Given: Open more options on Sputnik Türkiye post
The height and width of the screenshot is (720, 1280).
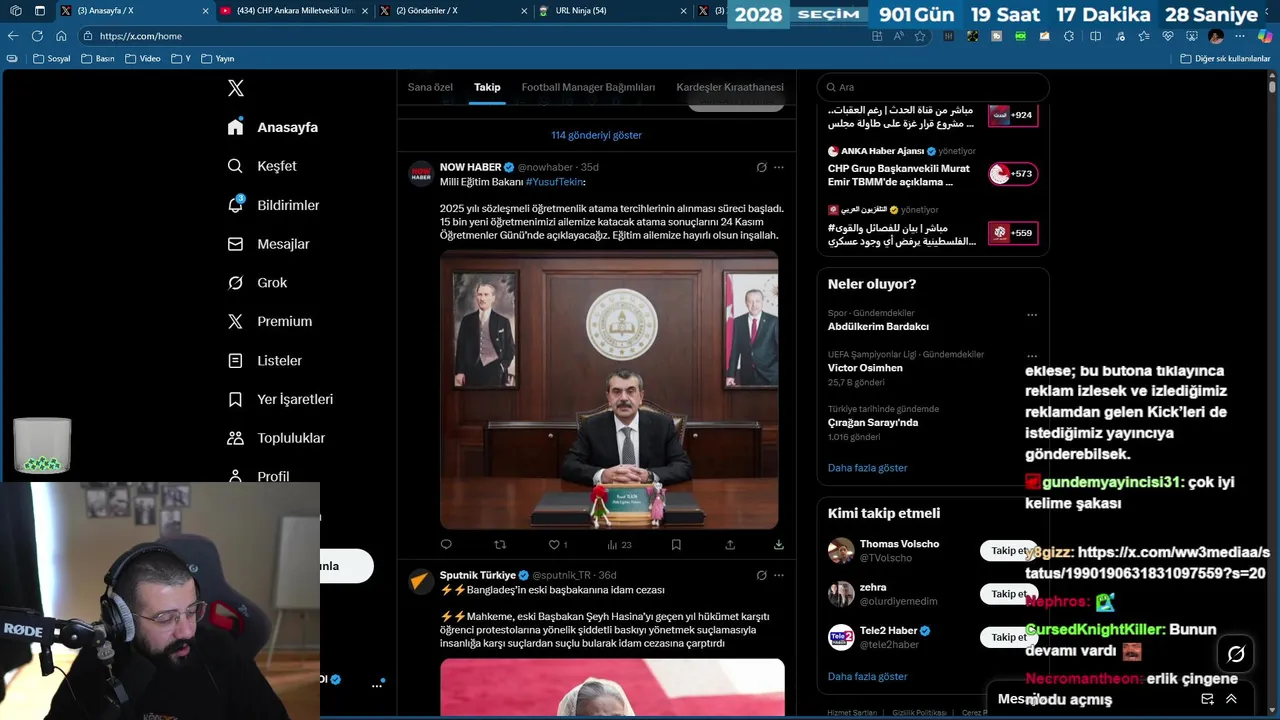Looking at the screenshot, I should (x=779, y=575).
